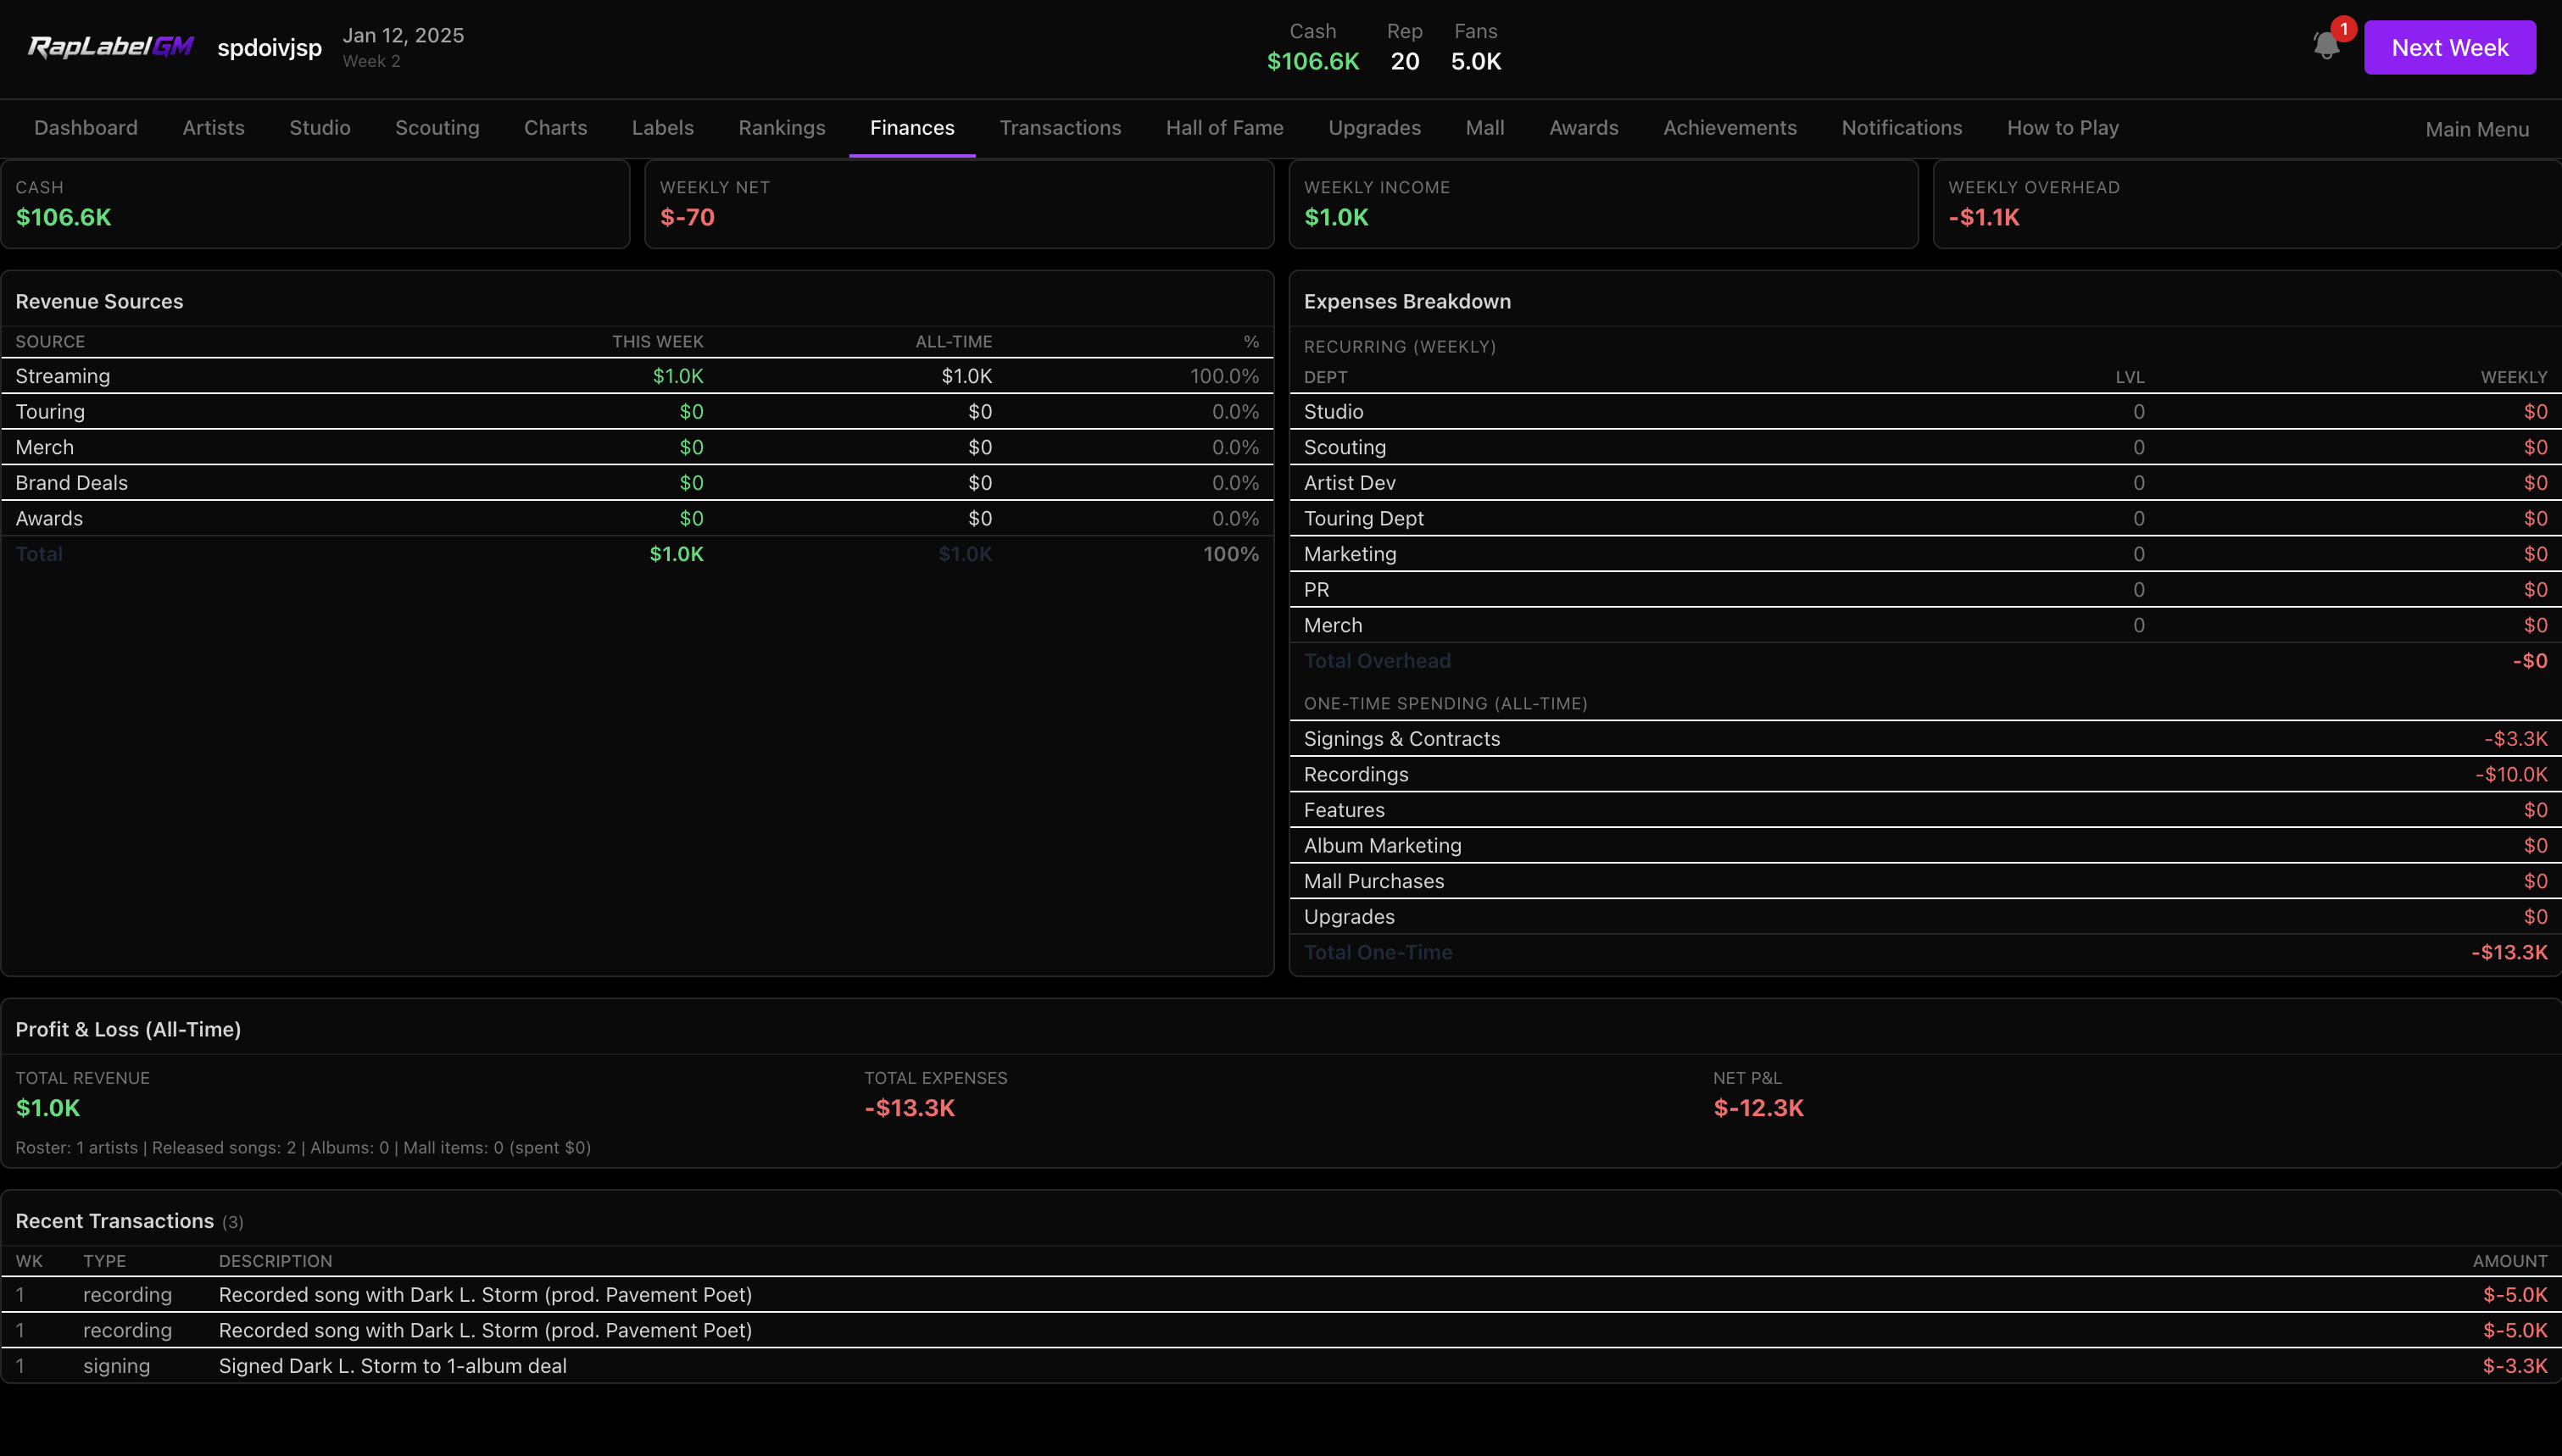The image size is (2562, 1456).
Task: Open the Rankings tab
Action: click(782, 128)
